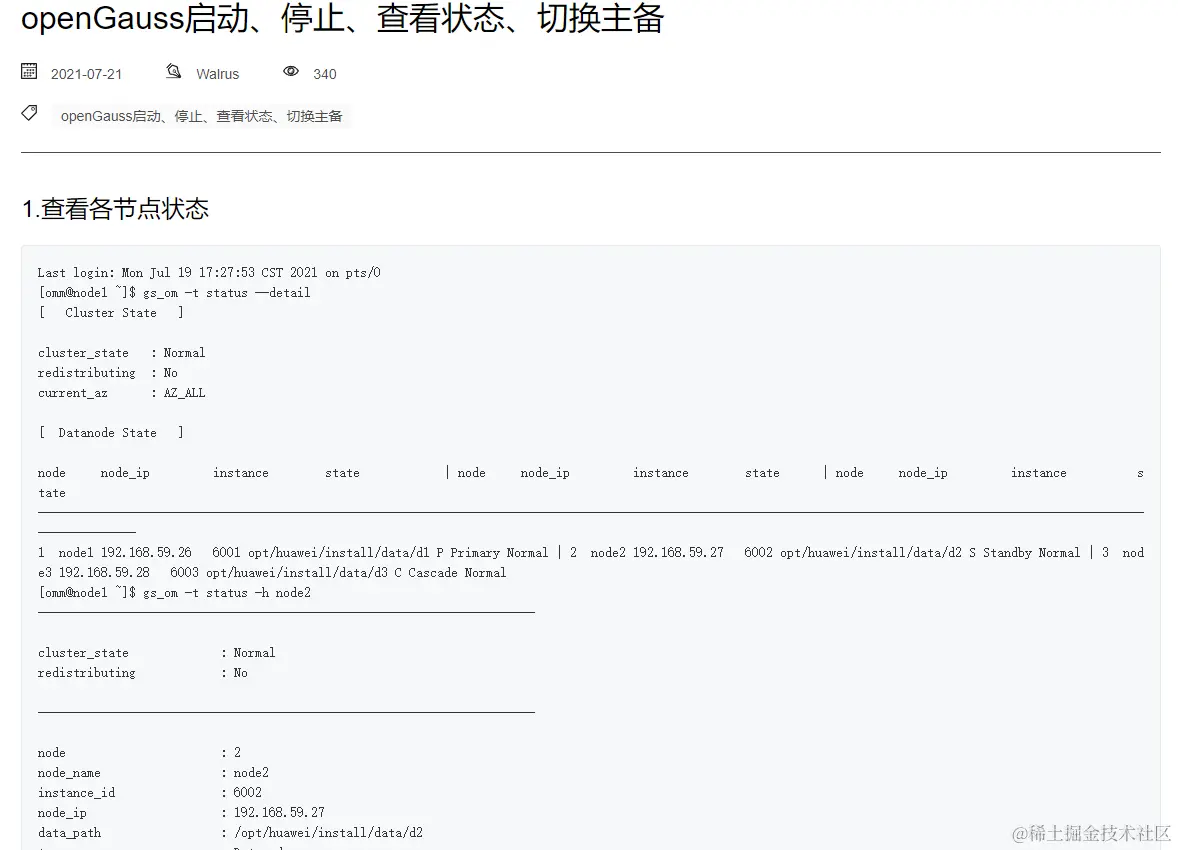The image size is (1178, 850).
Task: Click the eye icon showing the view count
Action: coord(291,72)
